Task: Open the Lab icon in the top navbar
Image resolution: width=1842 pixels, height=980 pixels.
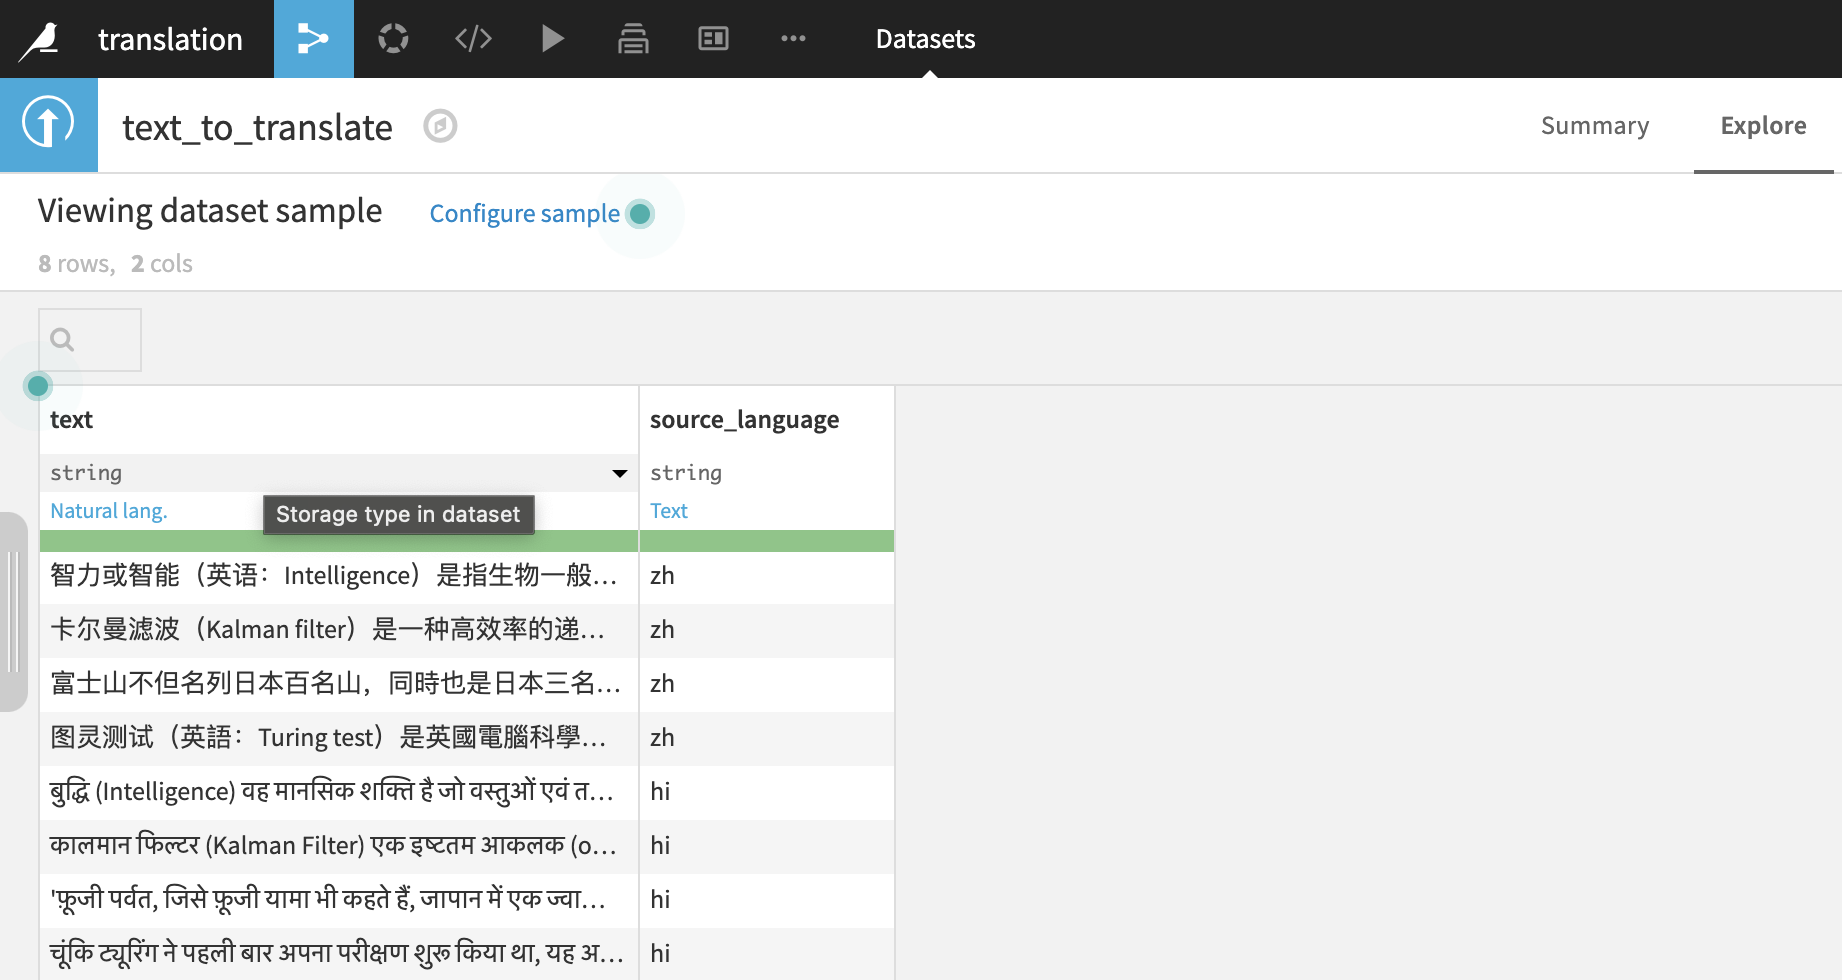Action: click(393, 39)
